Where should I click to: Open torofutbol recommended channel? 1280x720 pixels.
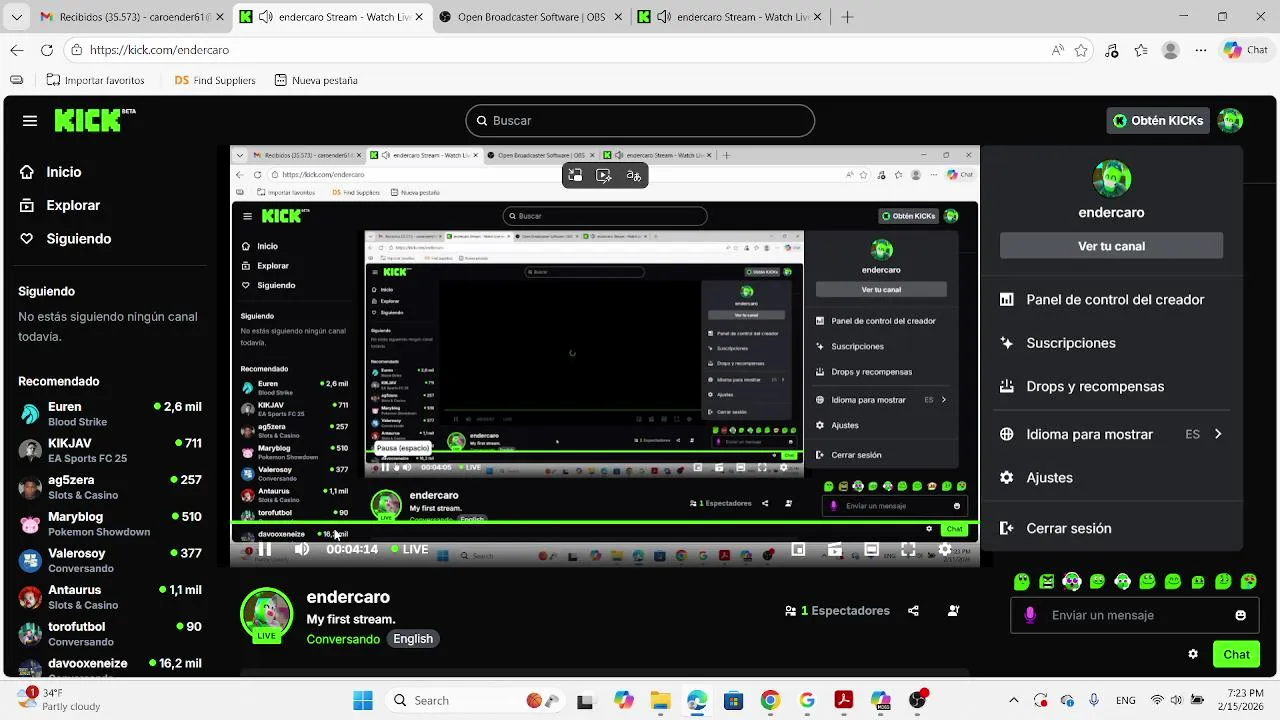point(111,634)
